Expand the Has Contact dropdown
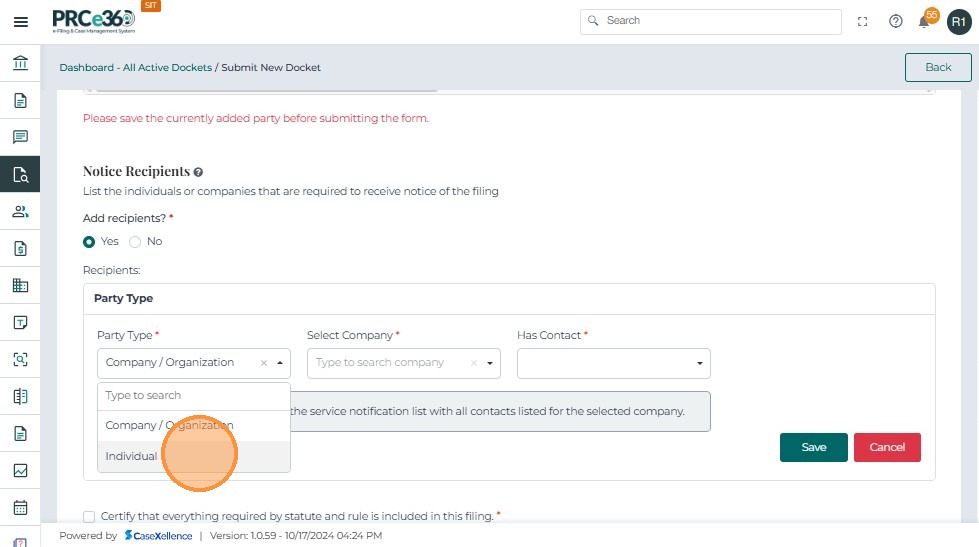Image resolution: width=979 pixels, height=547 pixels. tap(613, 363)
